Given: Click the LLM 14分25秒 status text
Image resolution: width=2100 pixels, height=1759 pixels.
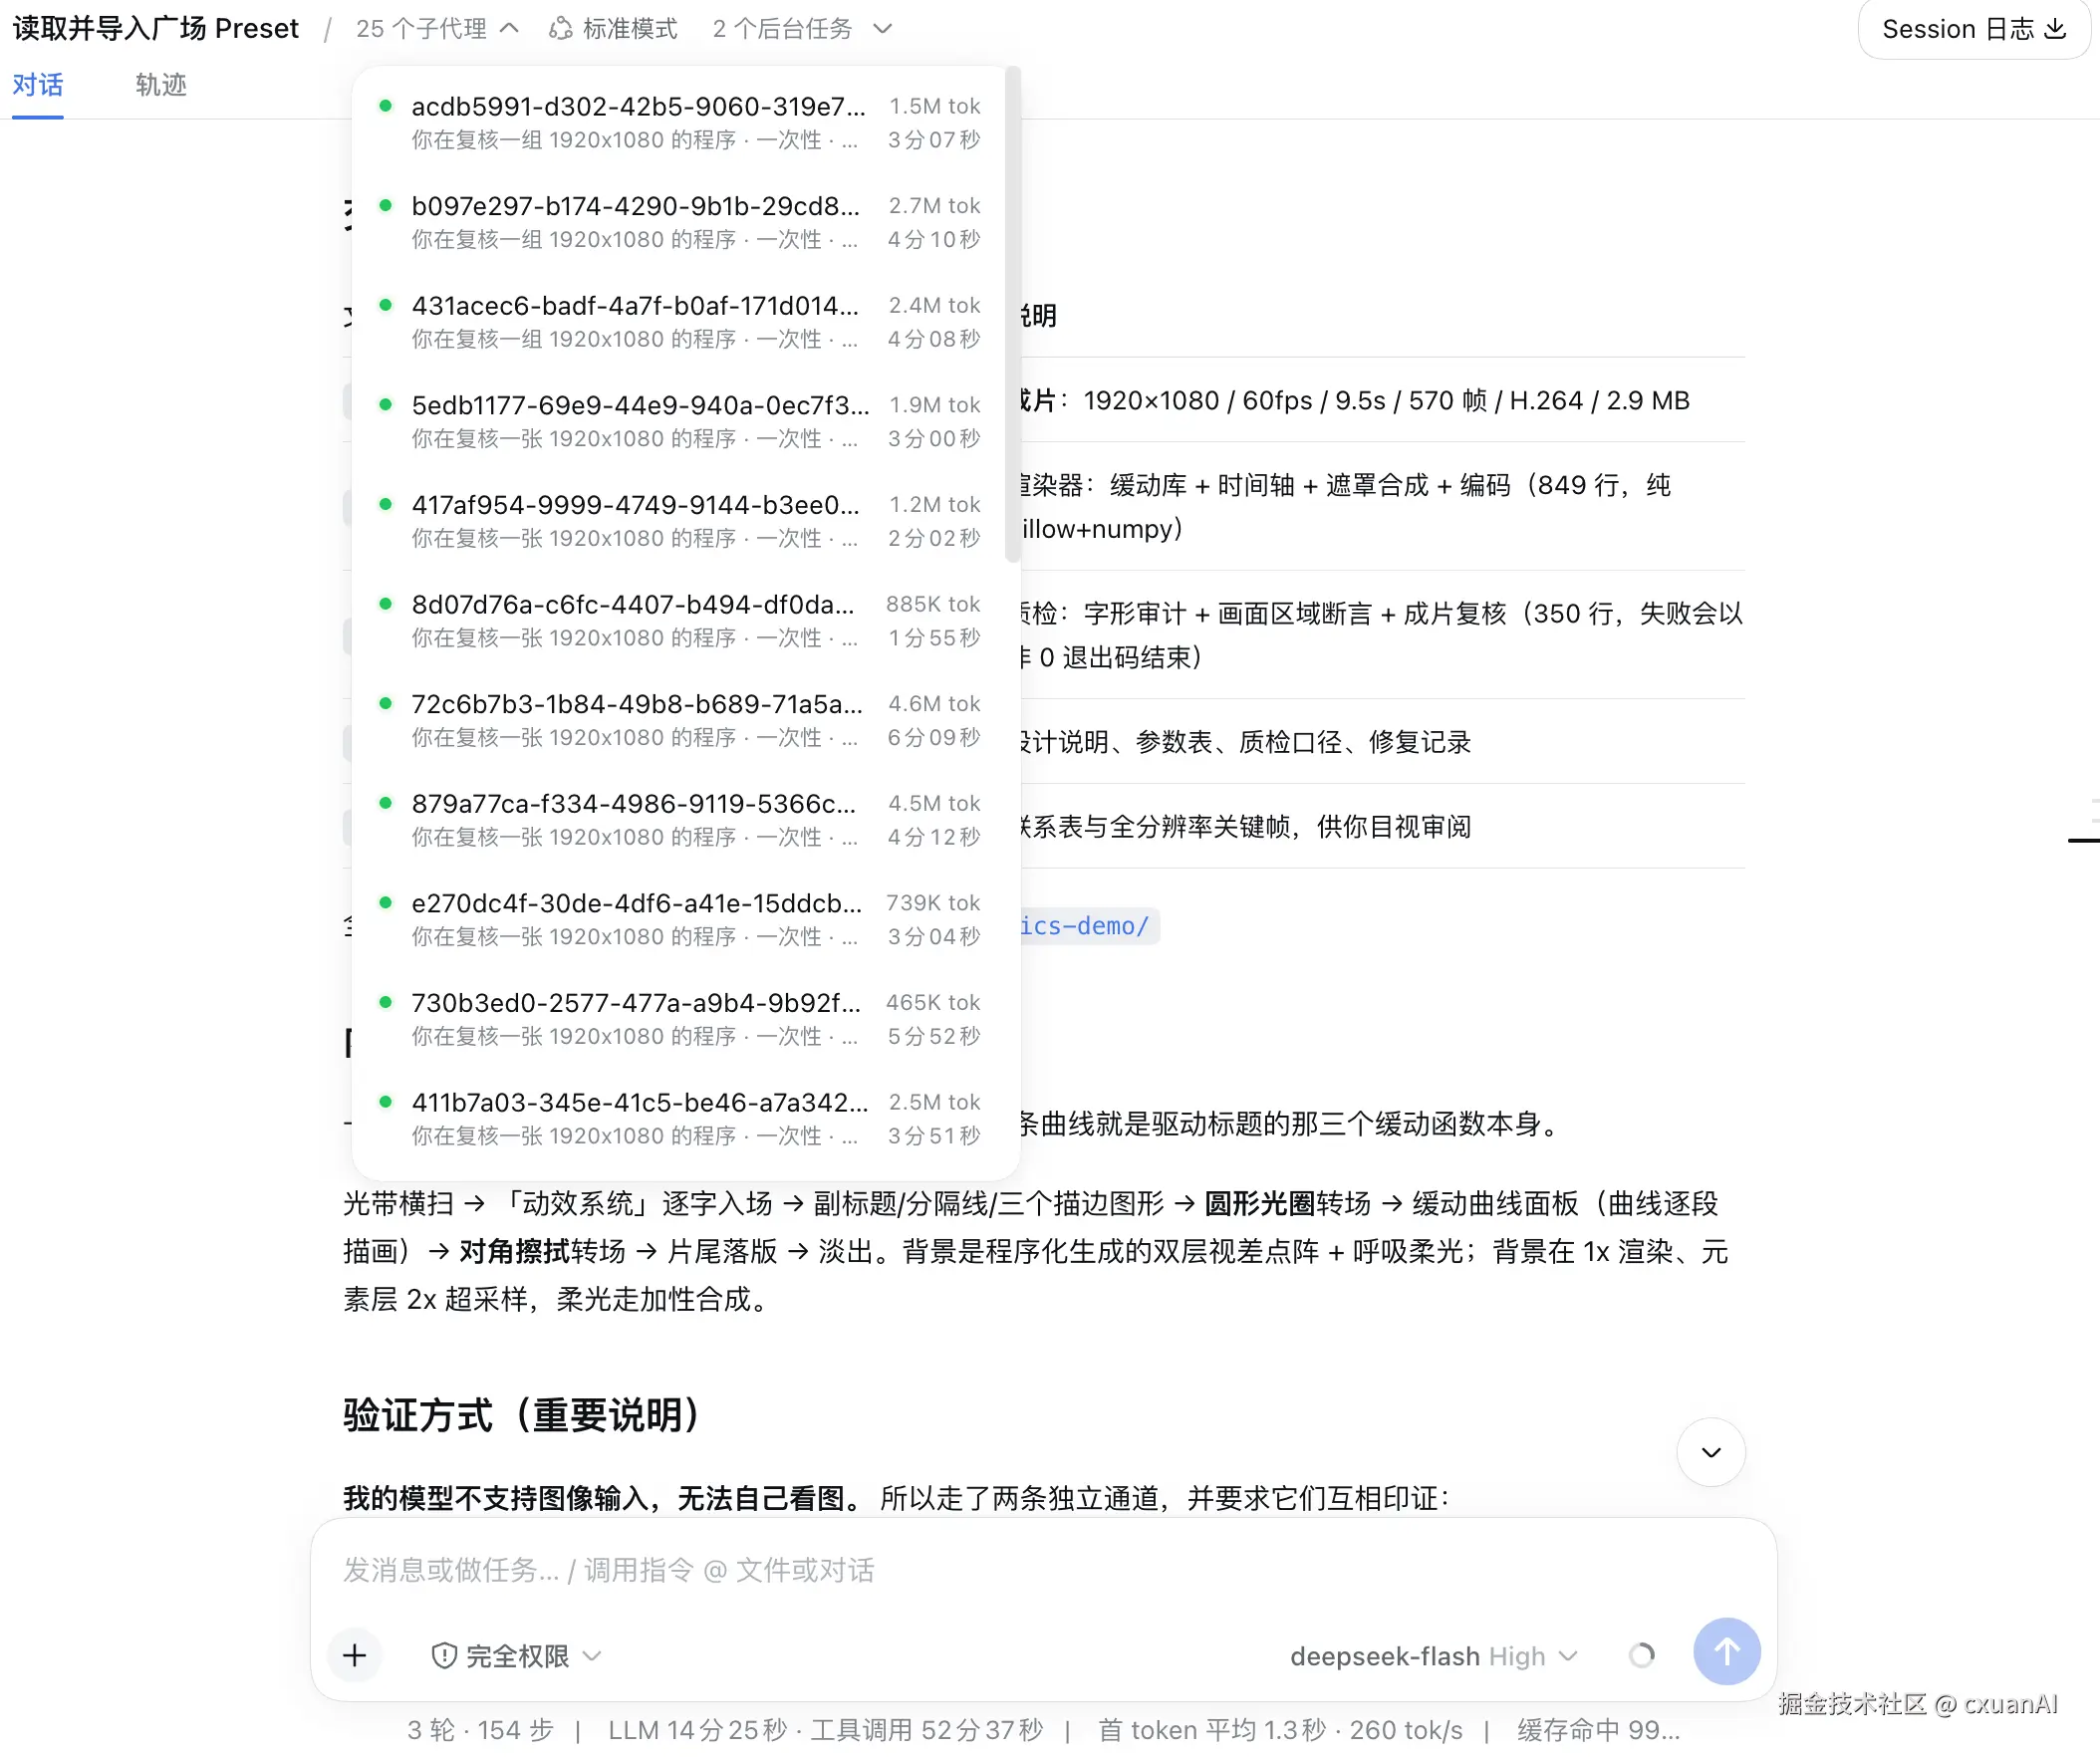Looking at the screenshot, I should (x=698, y=1730).
